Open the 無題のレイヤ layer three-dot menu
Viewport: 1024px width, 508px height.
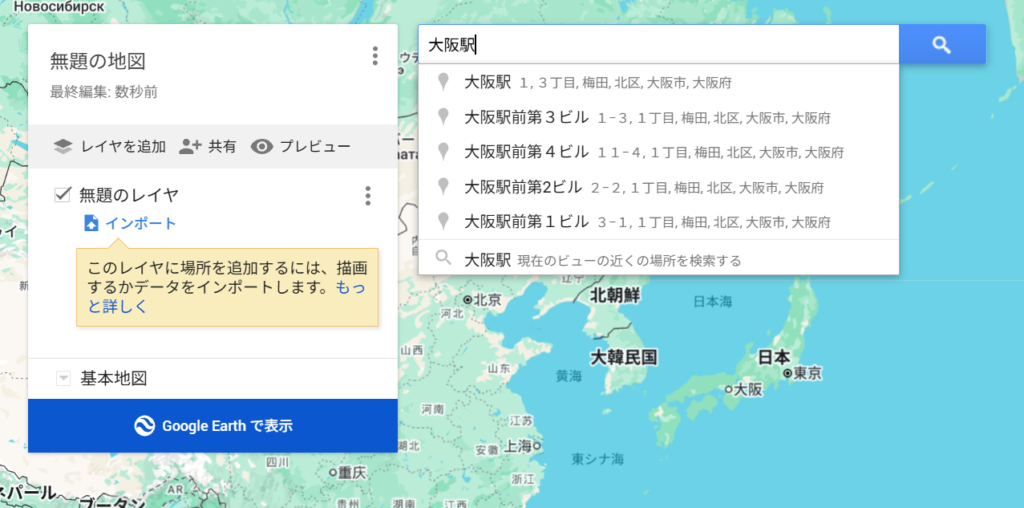pos(368,195)
